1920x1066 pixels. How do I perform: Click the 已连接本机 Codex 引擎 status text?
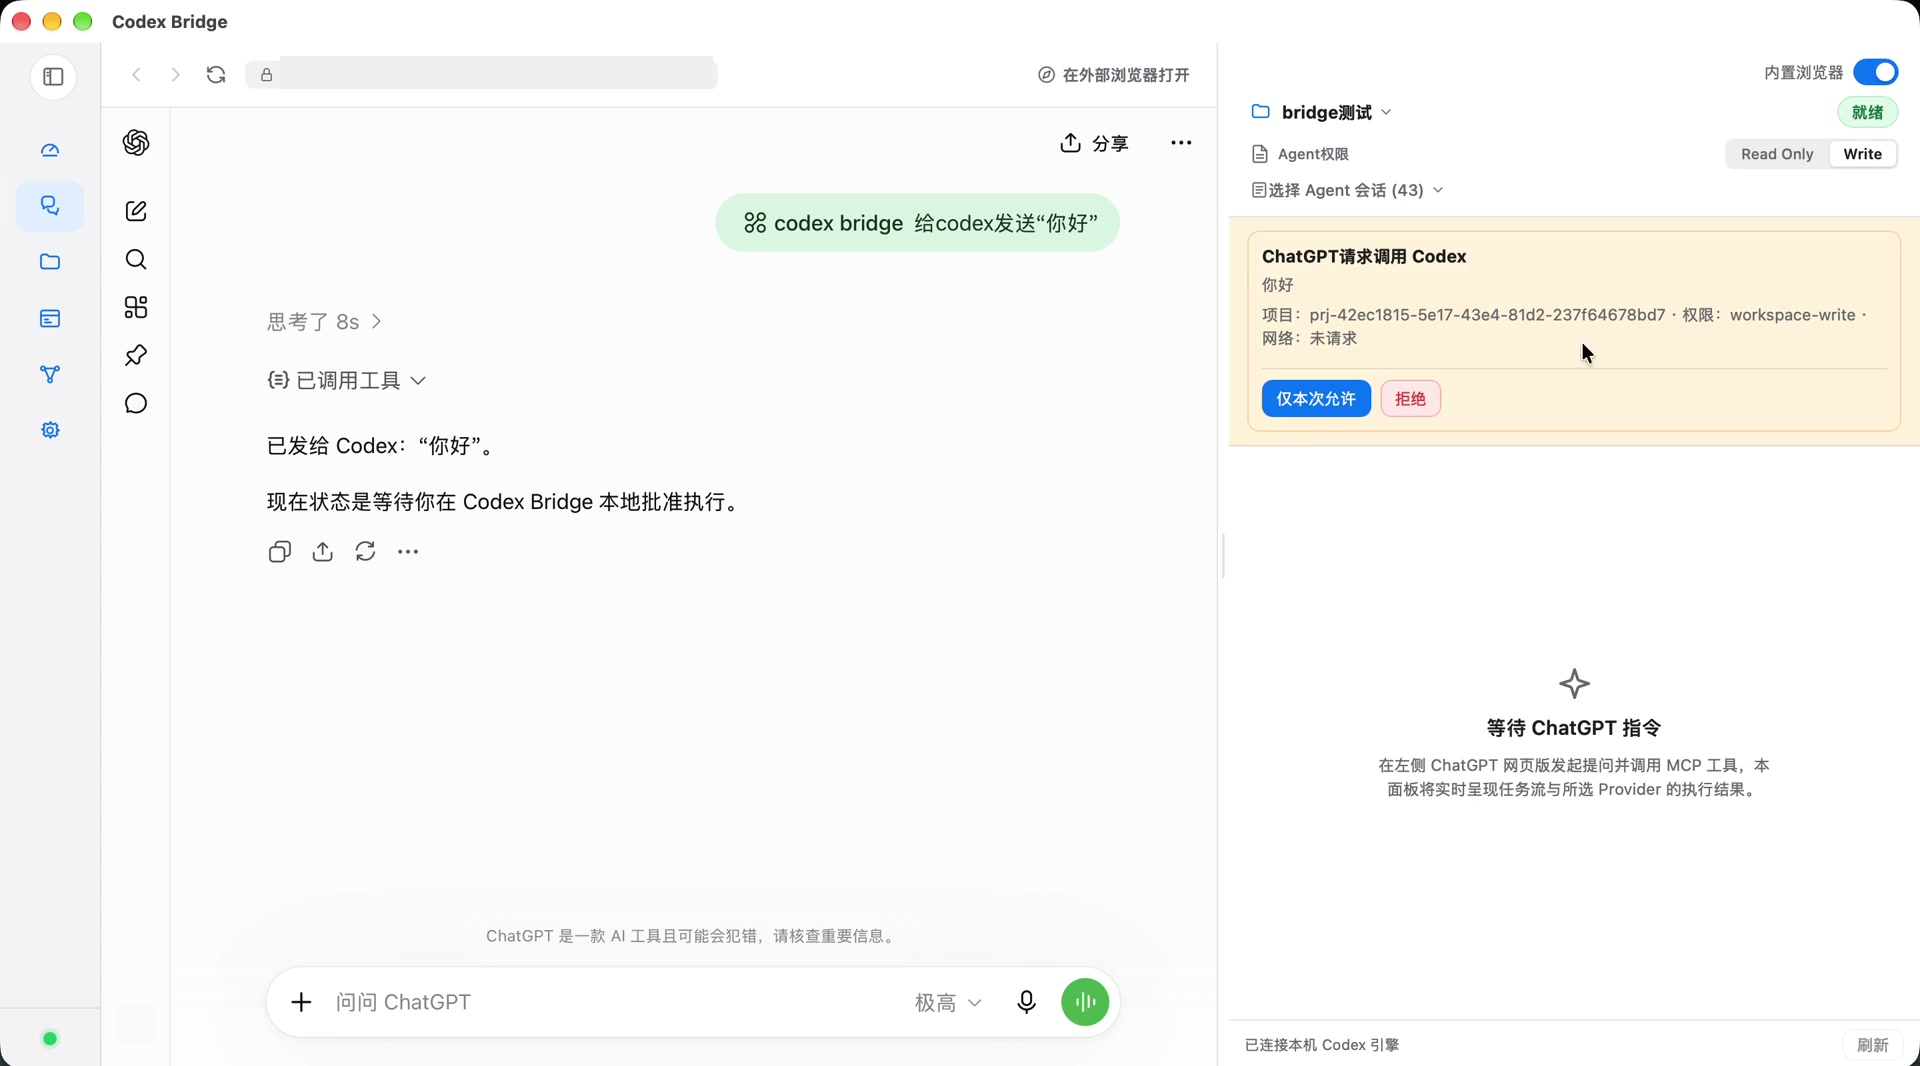pyautogui.click(x=1322, y=1045)
